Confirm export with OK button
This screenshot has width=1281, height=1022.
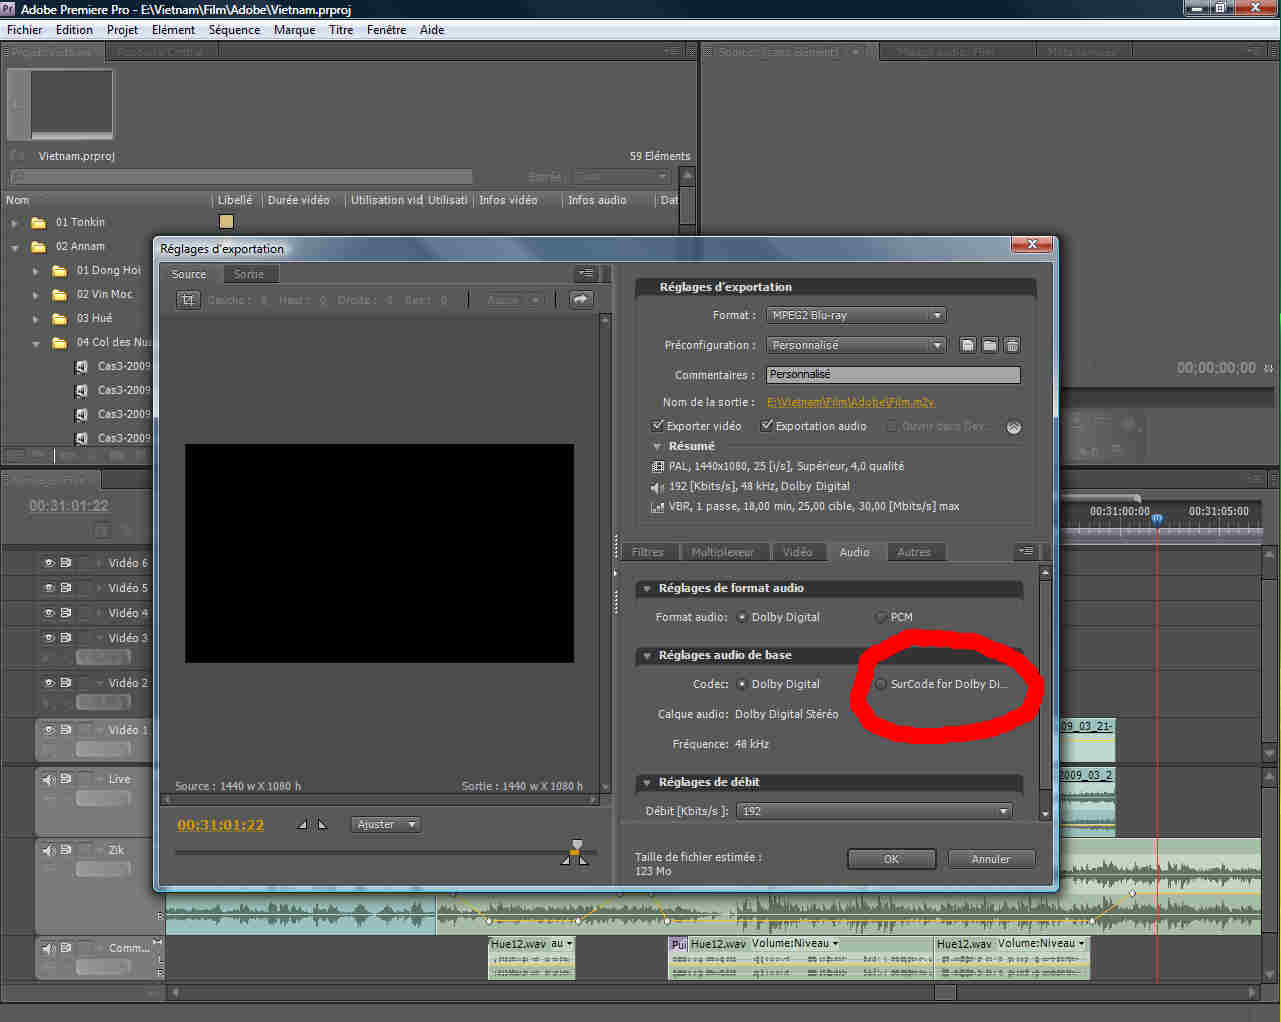[891, 859]
